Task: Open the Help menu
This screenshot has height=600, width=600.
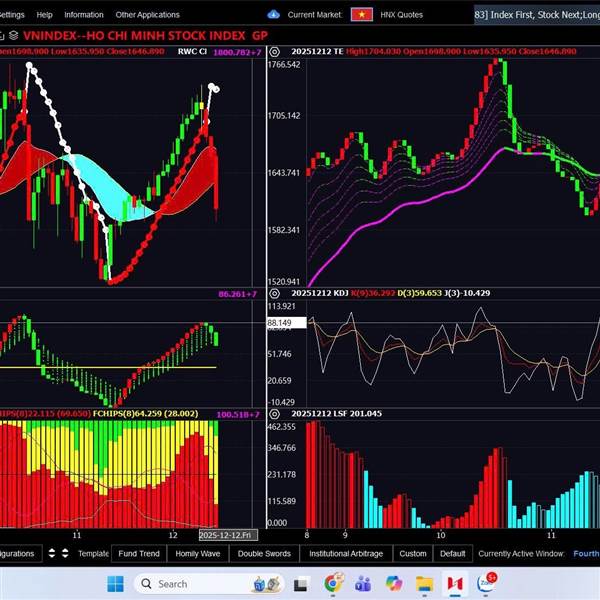Action: pyautogui.click(x=45, y=15)
